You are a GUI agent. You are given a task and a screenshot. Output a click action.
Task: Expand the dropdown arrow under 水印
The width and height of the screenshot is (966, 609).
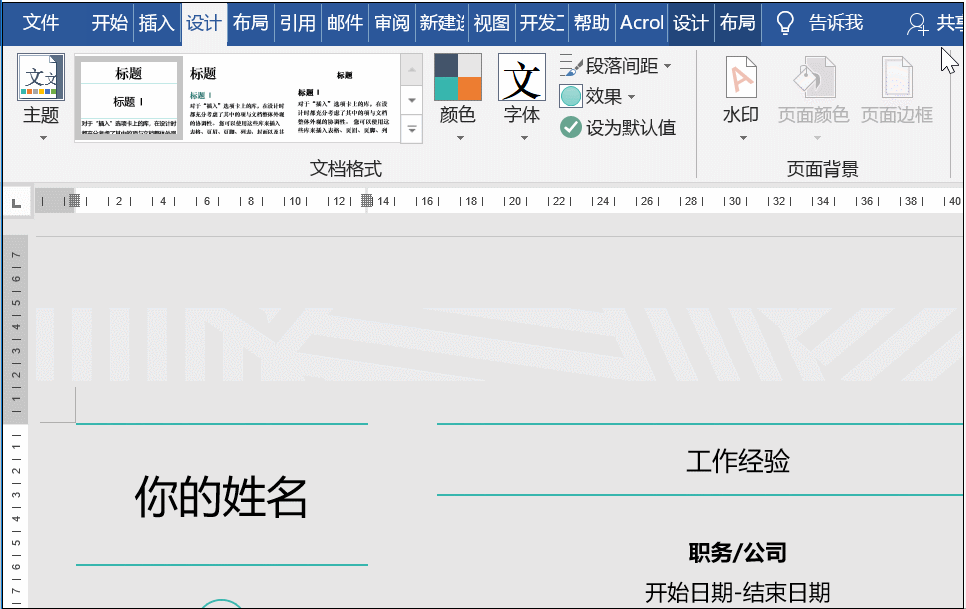pos(743,138)
